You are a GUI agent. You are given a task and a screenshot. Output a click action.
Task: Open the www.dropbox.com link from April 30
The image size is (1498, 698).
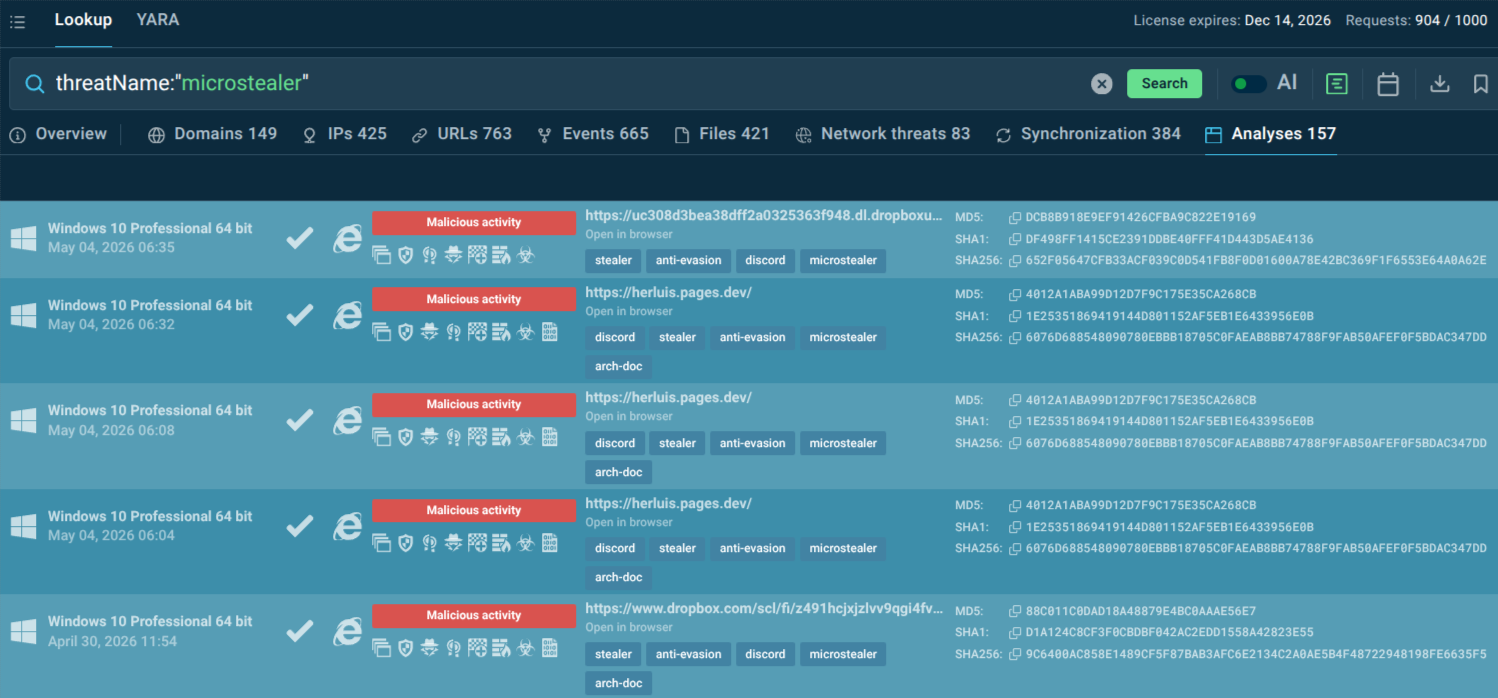click(x=764, y=608)
